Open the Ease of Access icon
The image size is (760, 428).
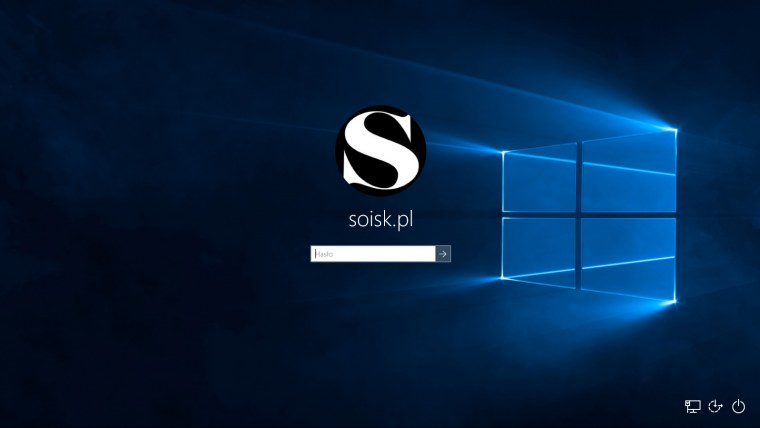(x=715, y=406)
